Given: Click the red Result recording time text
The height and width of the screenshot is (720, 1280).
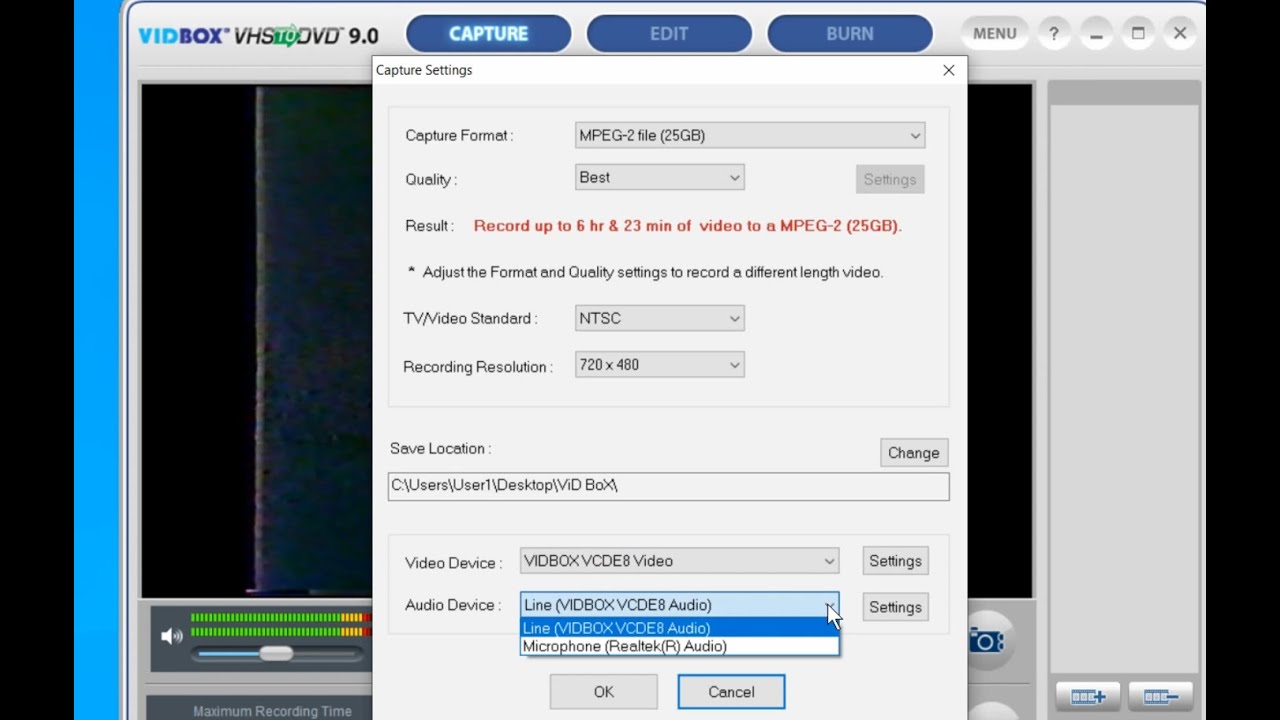Looking at the screenshot, I should tap(688, 226).
